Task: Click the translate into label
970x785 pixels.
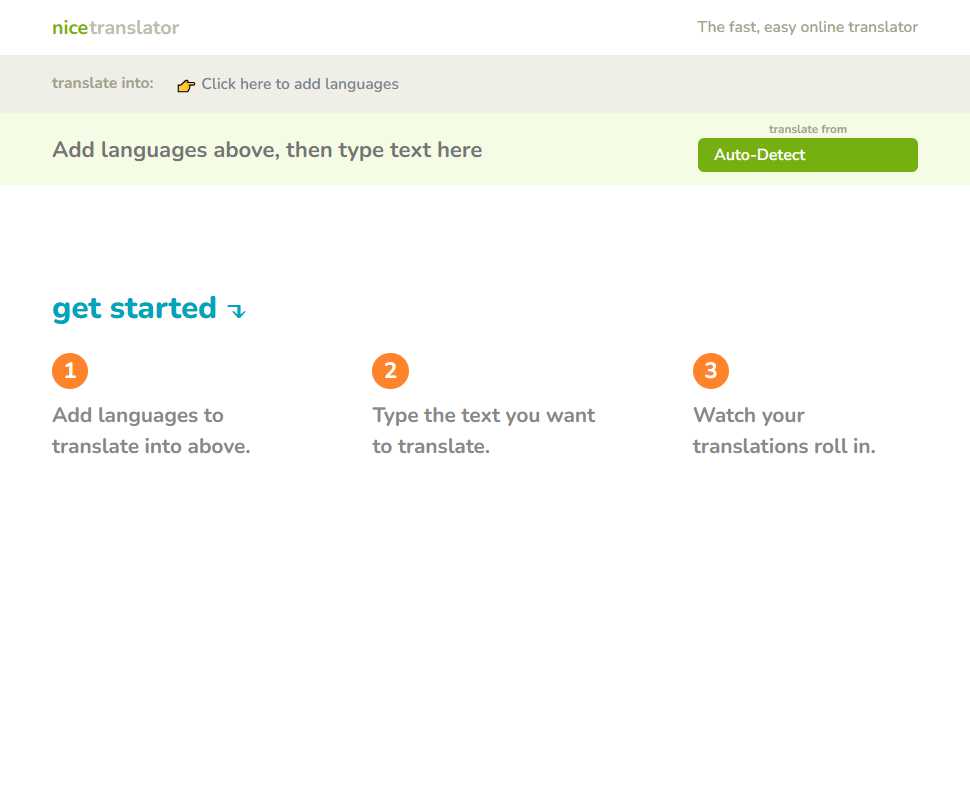Action: (103, 83)
